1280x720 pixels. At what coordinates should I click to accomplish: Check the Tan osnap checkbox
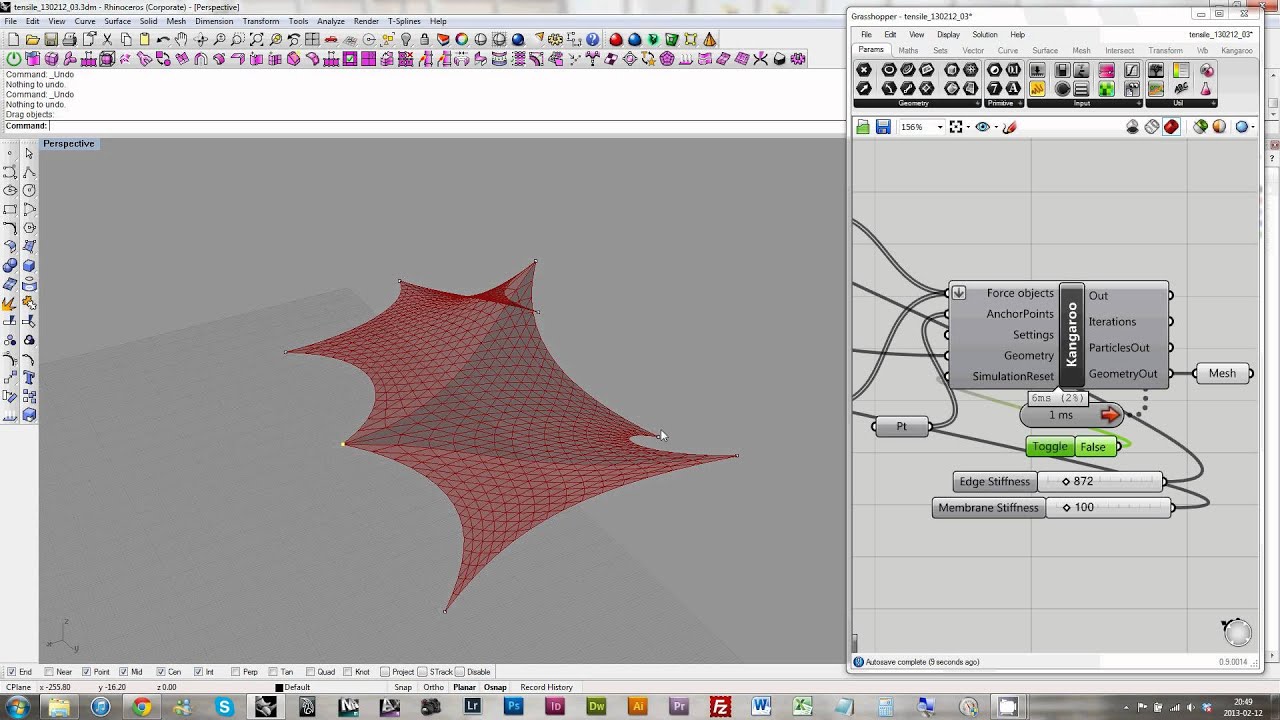click(273, 672)
